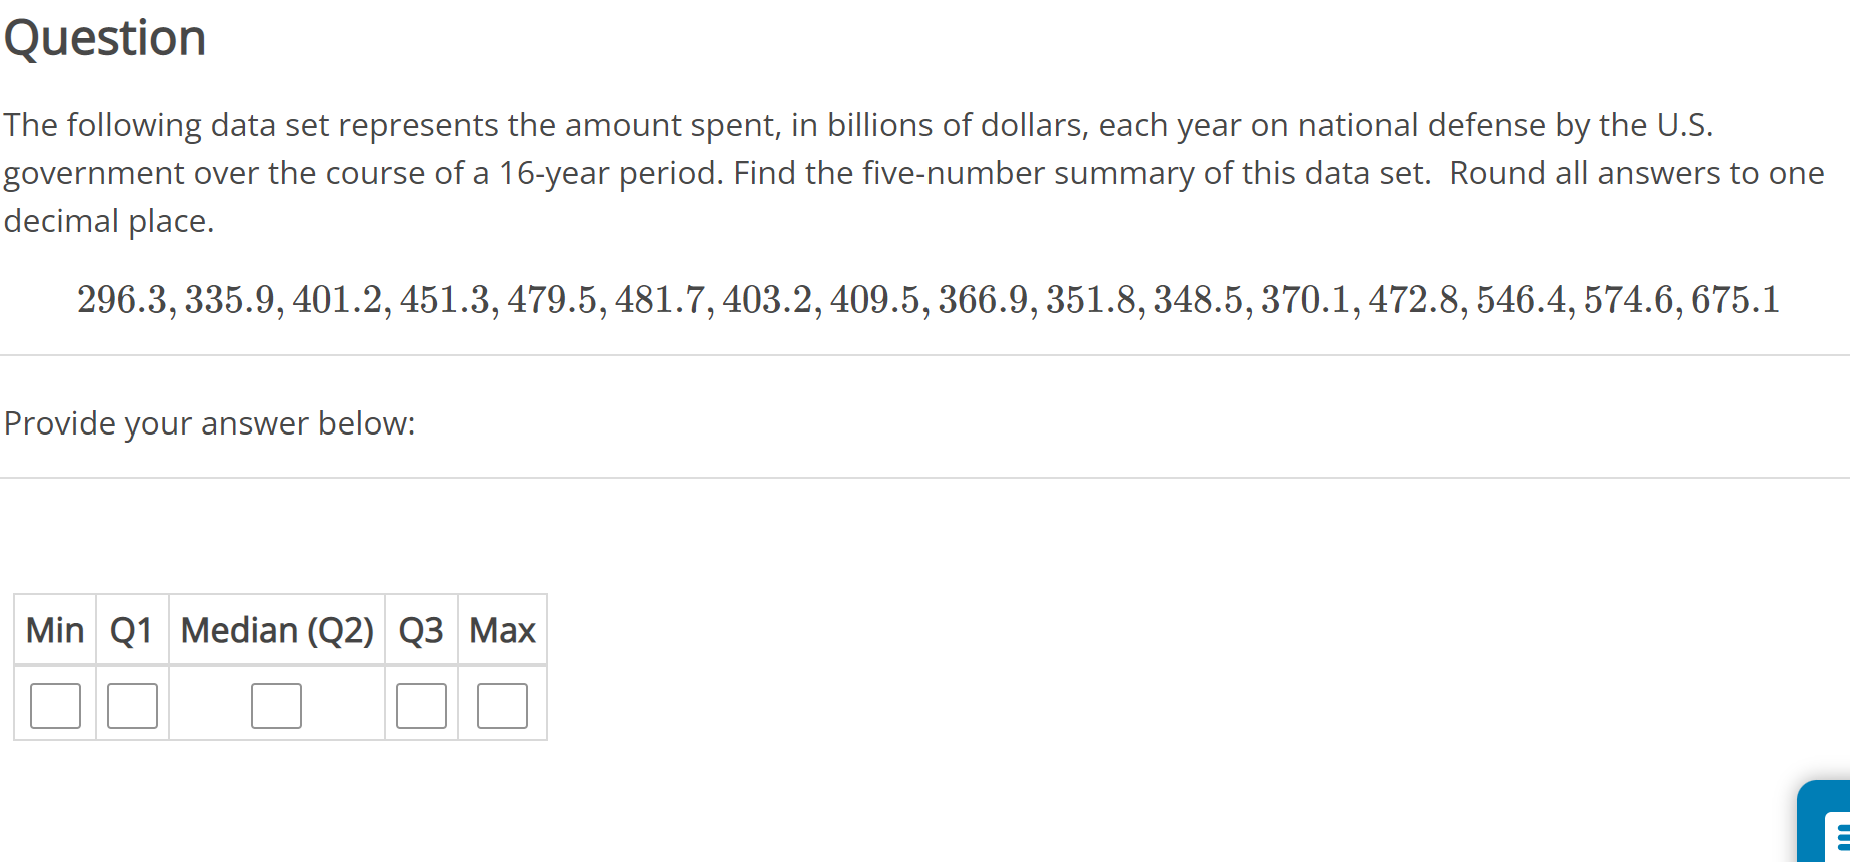Click the Question heading
Viewport: 1850px width, 862px height.
pos(104,37)
